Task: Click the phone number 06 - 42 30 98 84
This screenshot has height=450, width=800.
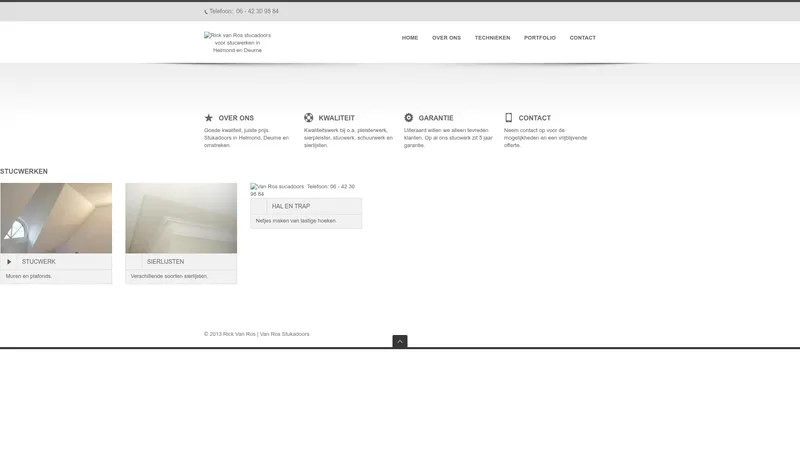Action: point(257,11)
